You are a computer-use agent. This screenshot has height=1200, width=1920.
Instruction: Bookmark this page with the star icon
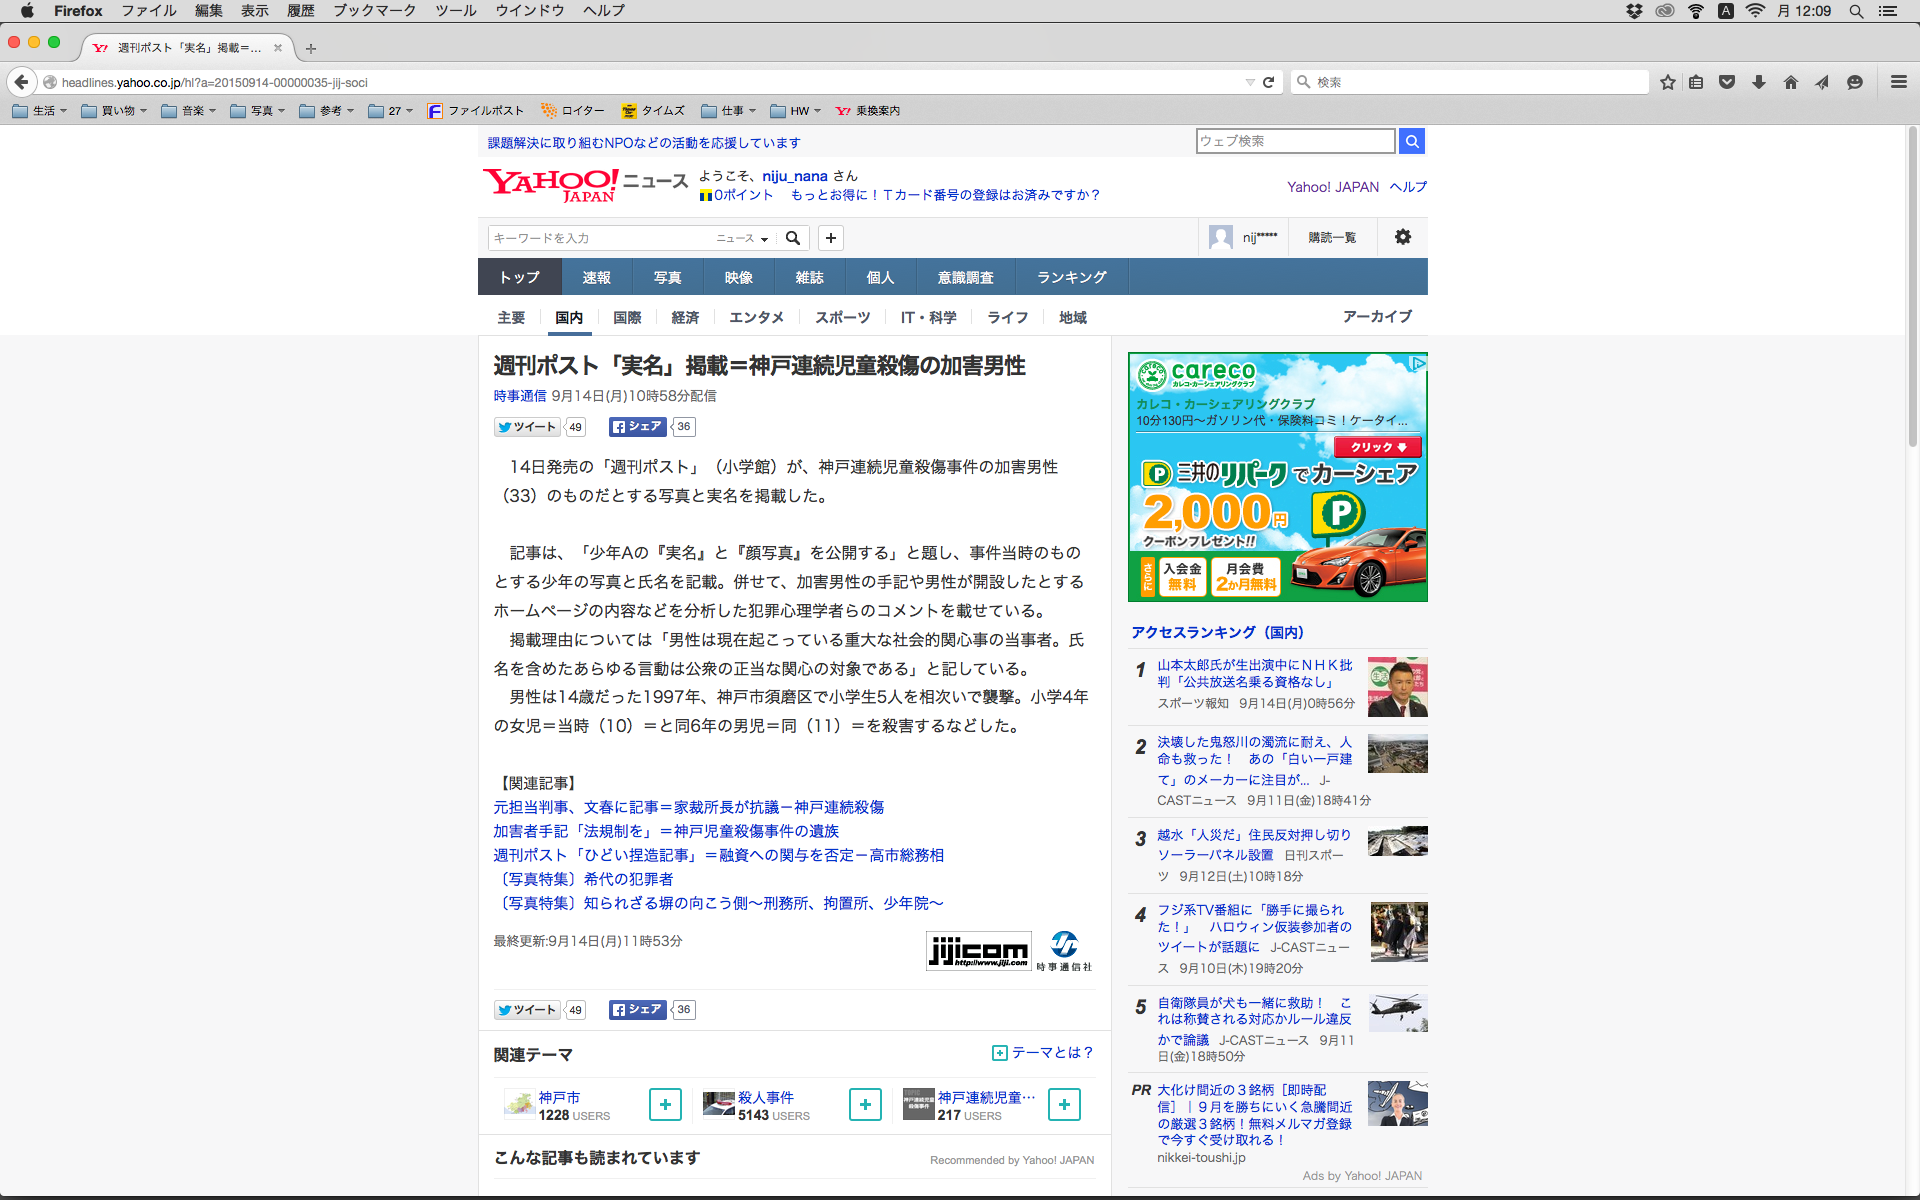pos(1667,82)
